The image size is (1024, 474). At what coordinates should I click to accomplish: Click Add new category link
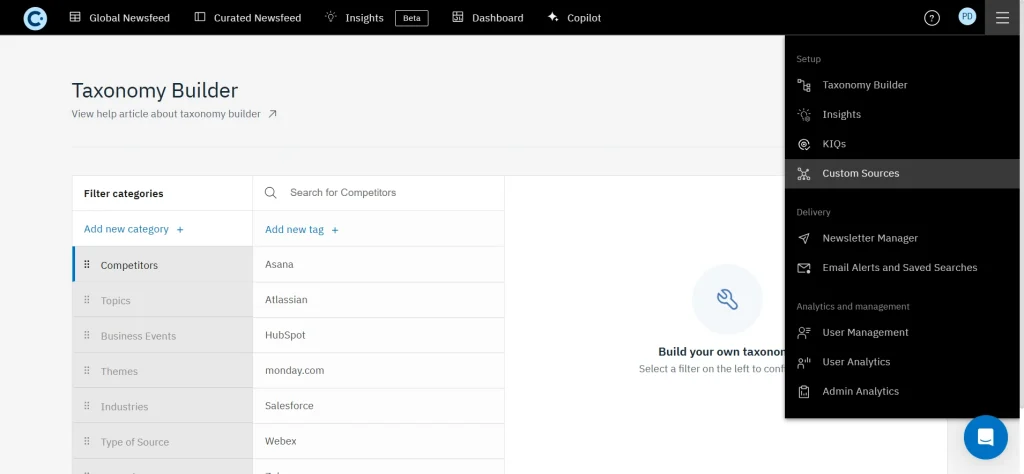pos(126,229)
